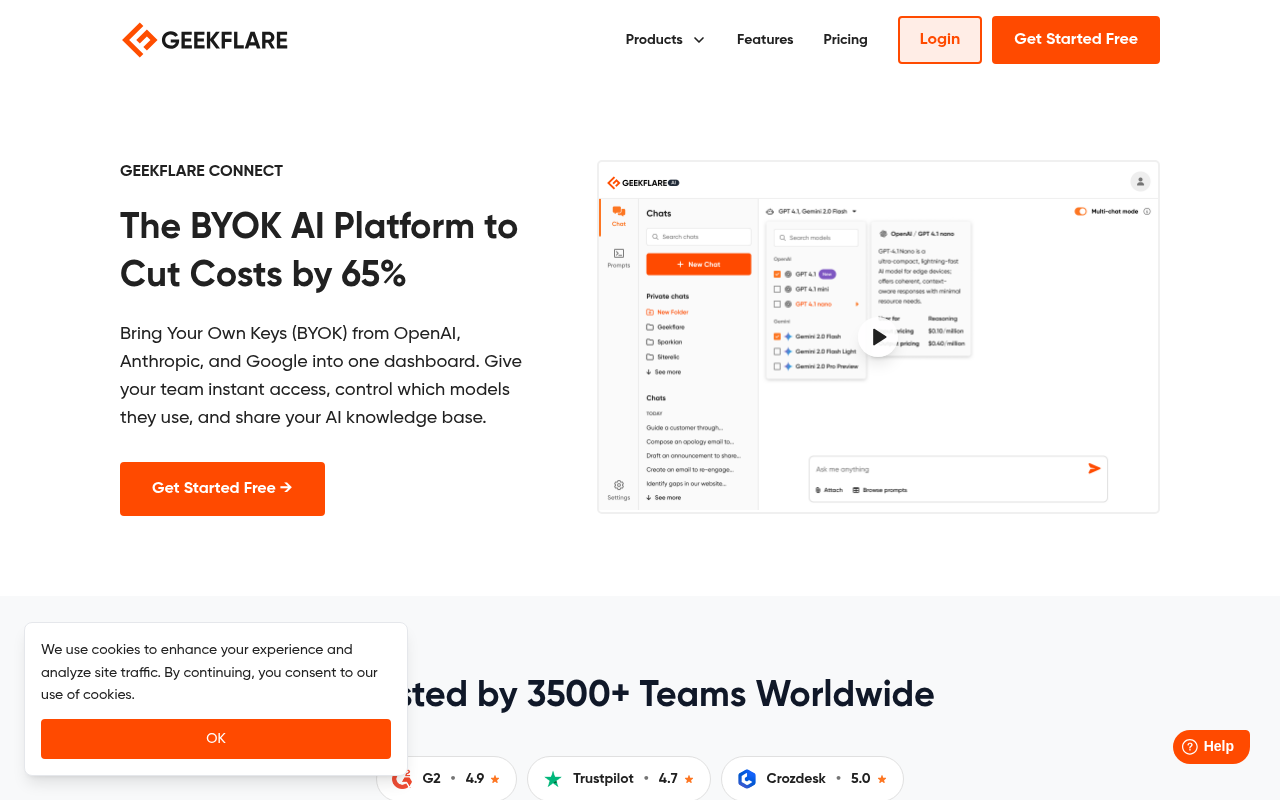Click Get Started Free in the navigation bar
Screen dimensions: 1280x800
pyautogui.click(x=1076, y=40)
